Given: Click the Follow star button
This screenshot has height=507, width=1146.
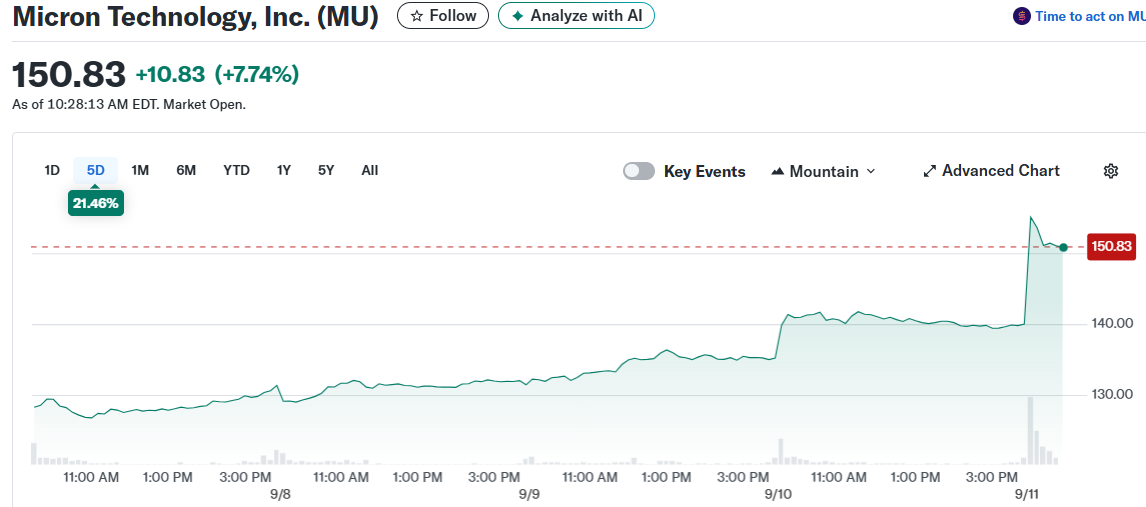Looking at the screenshot, I should point(443,15).
